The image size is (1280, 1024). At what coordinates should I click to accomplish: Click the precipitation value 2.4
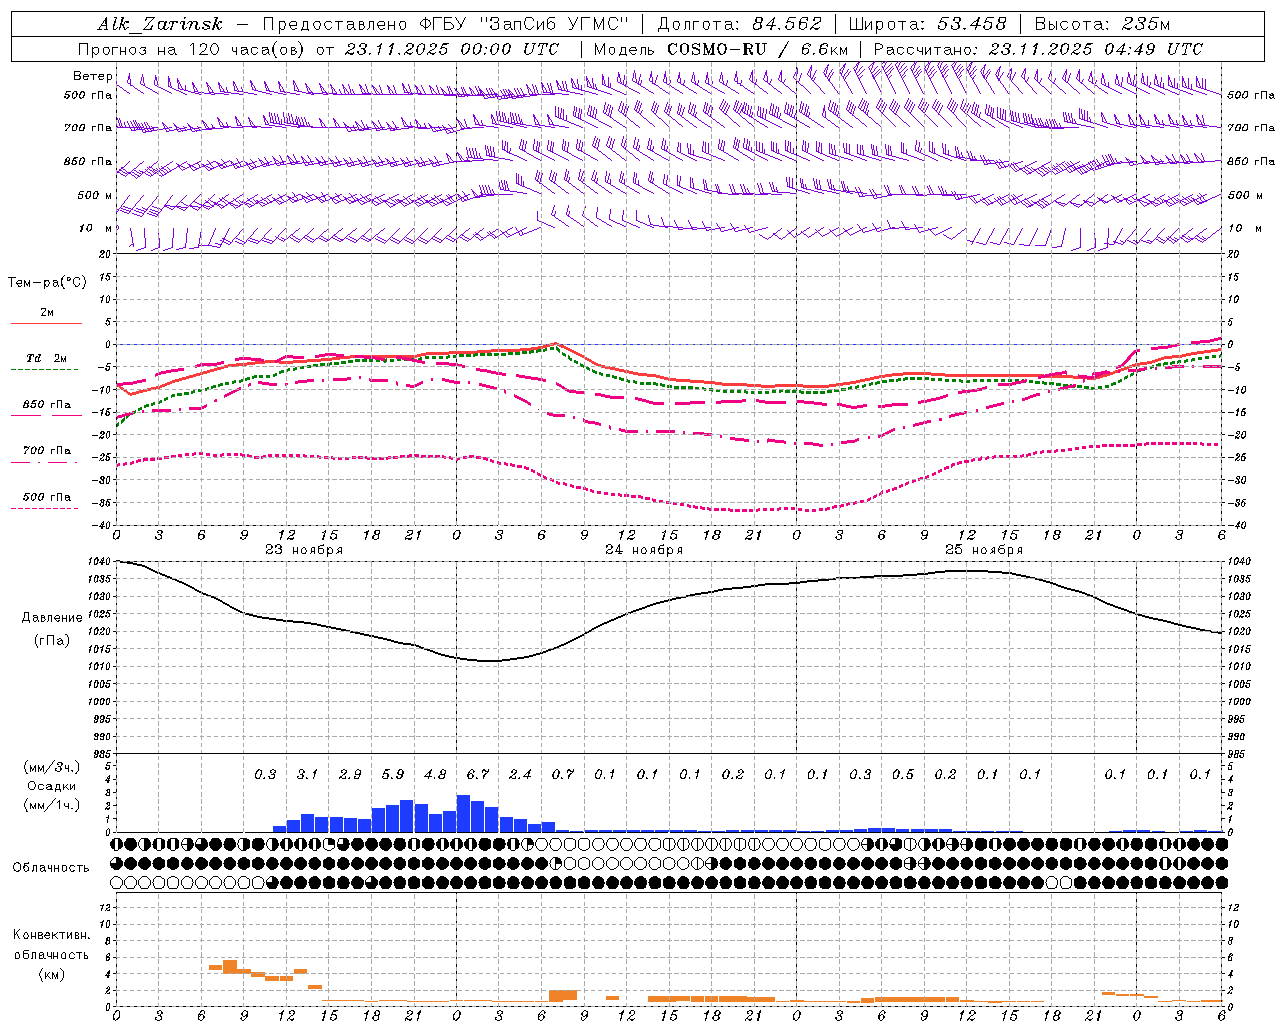point(520,775)
